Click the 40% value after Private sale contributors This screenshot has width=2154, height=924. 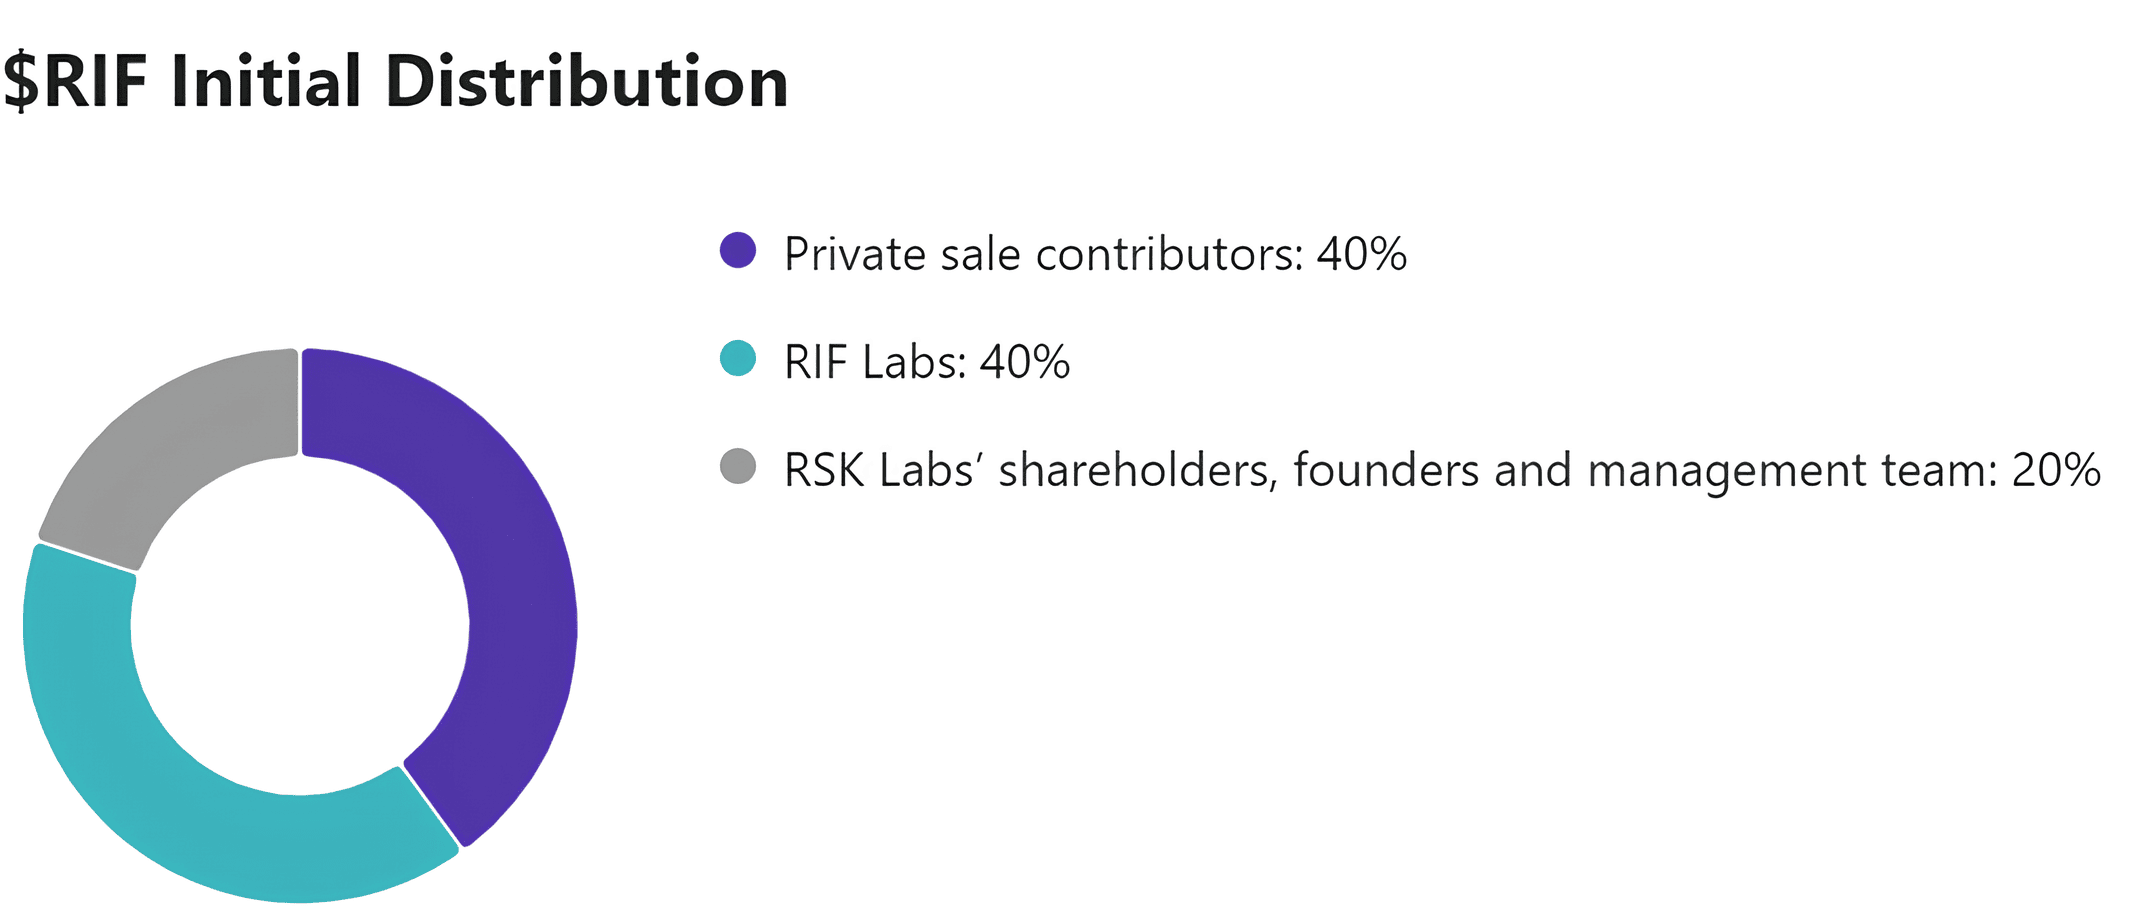coord(1362,254)
